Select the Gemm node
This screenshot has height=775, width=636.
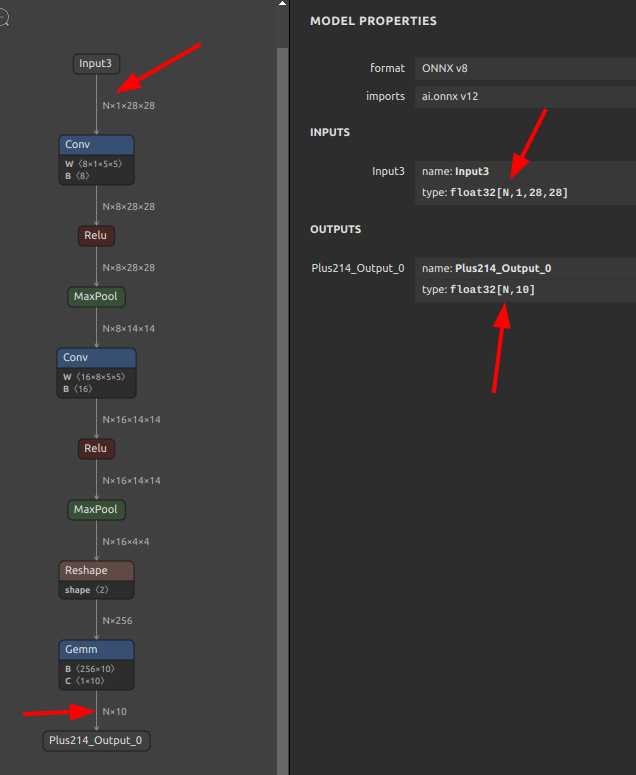tap(96, 665)
